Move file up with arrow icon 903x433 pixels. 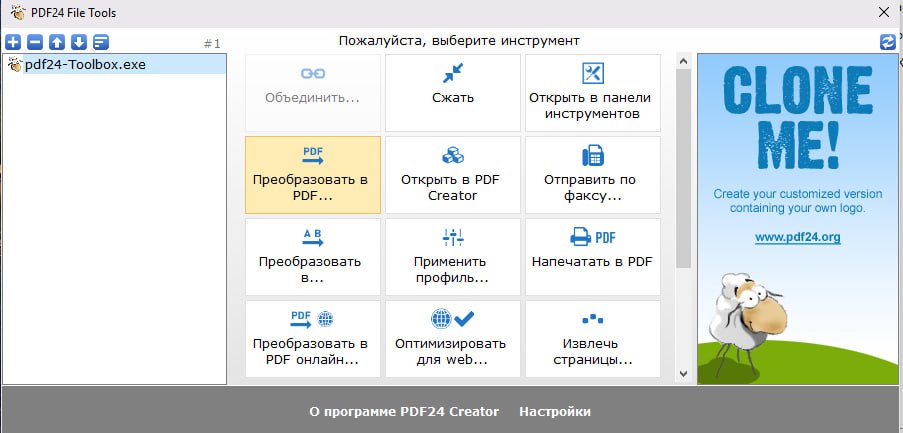[56, 42]
